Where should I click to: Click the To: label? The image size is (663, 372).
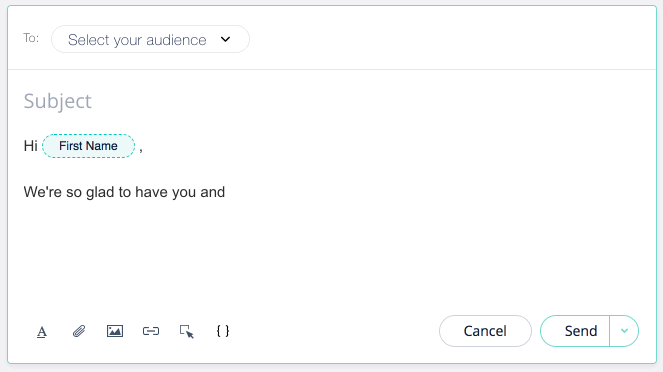pyautogui.click(x=31, y=38)
